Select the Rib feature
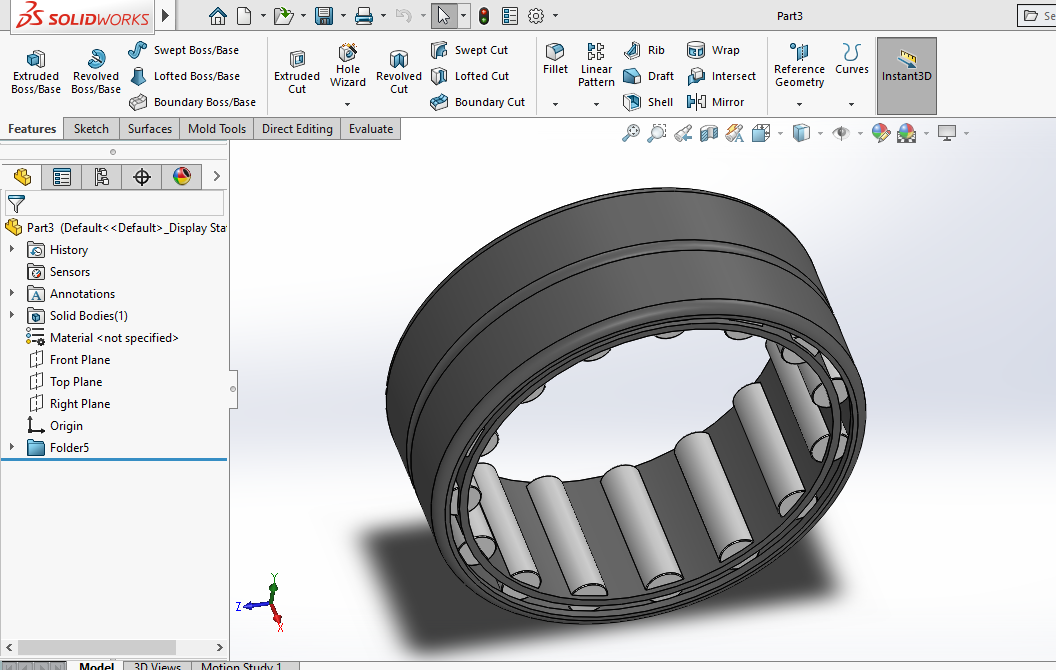 644,50
